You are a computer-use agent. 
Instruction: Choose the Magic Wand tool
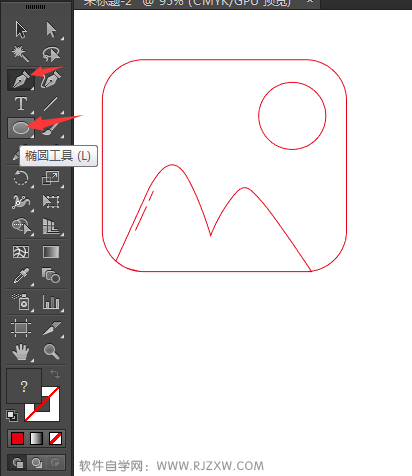point(21,54)
